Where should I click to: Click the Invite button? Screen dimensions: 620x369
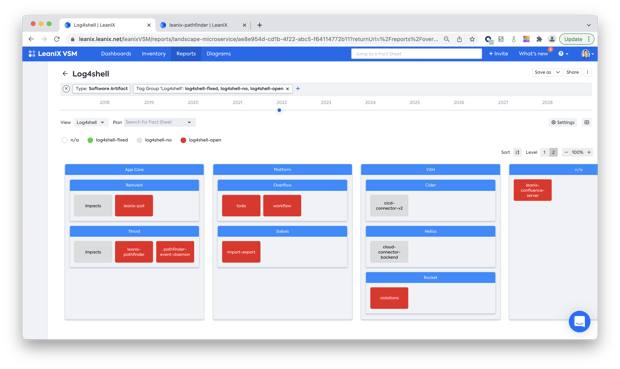click(x=498, y=54)
